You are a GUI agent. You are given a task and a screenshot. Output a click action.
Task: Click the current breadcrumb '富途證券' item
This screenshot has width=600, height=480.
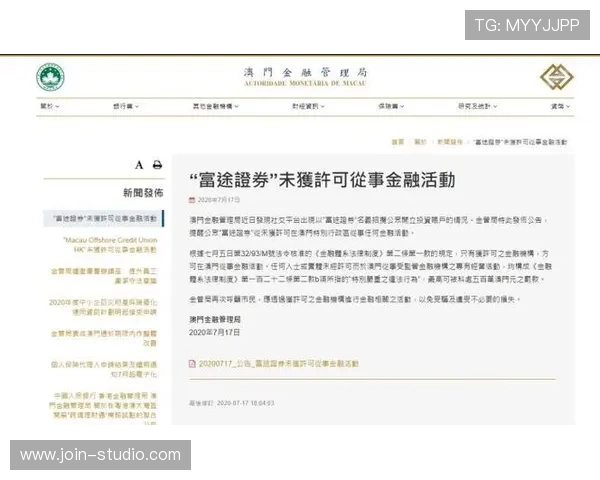coord(520,142)
